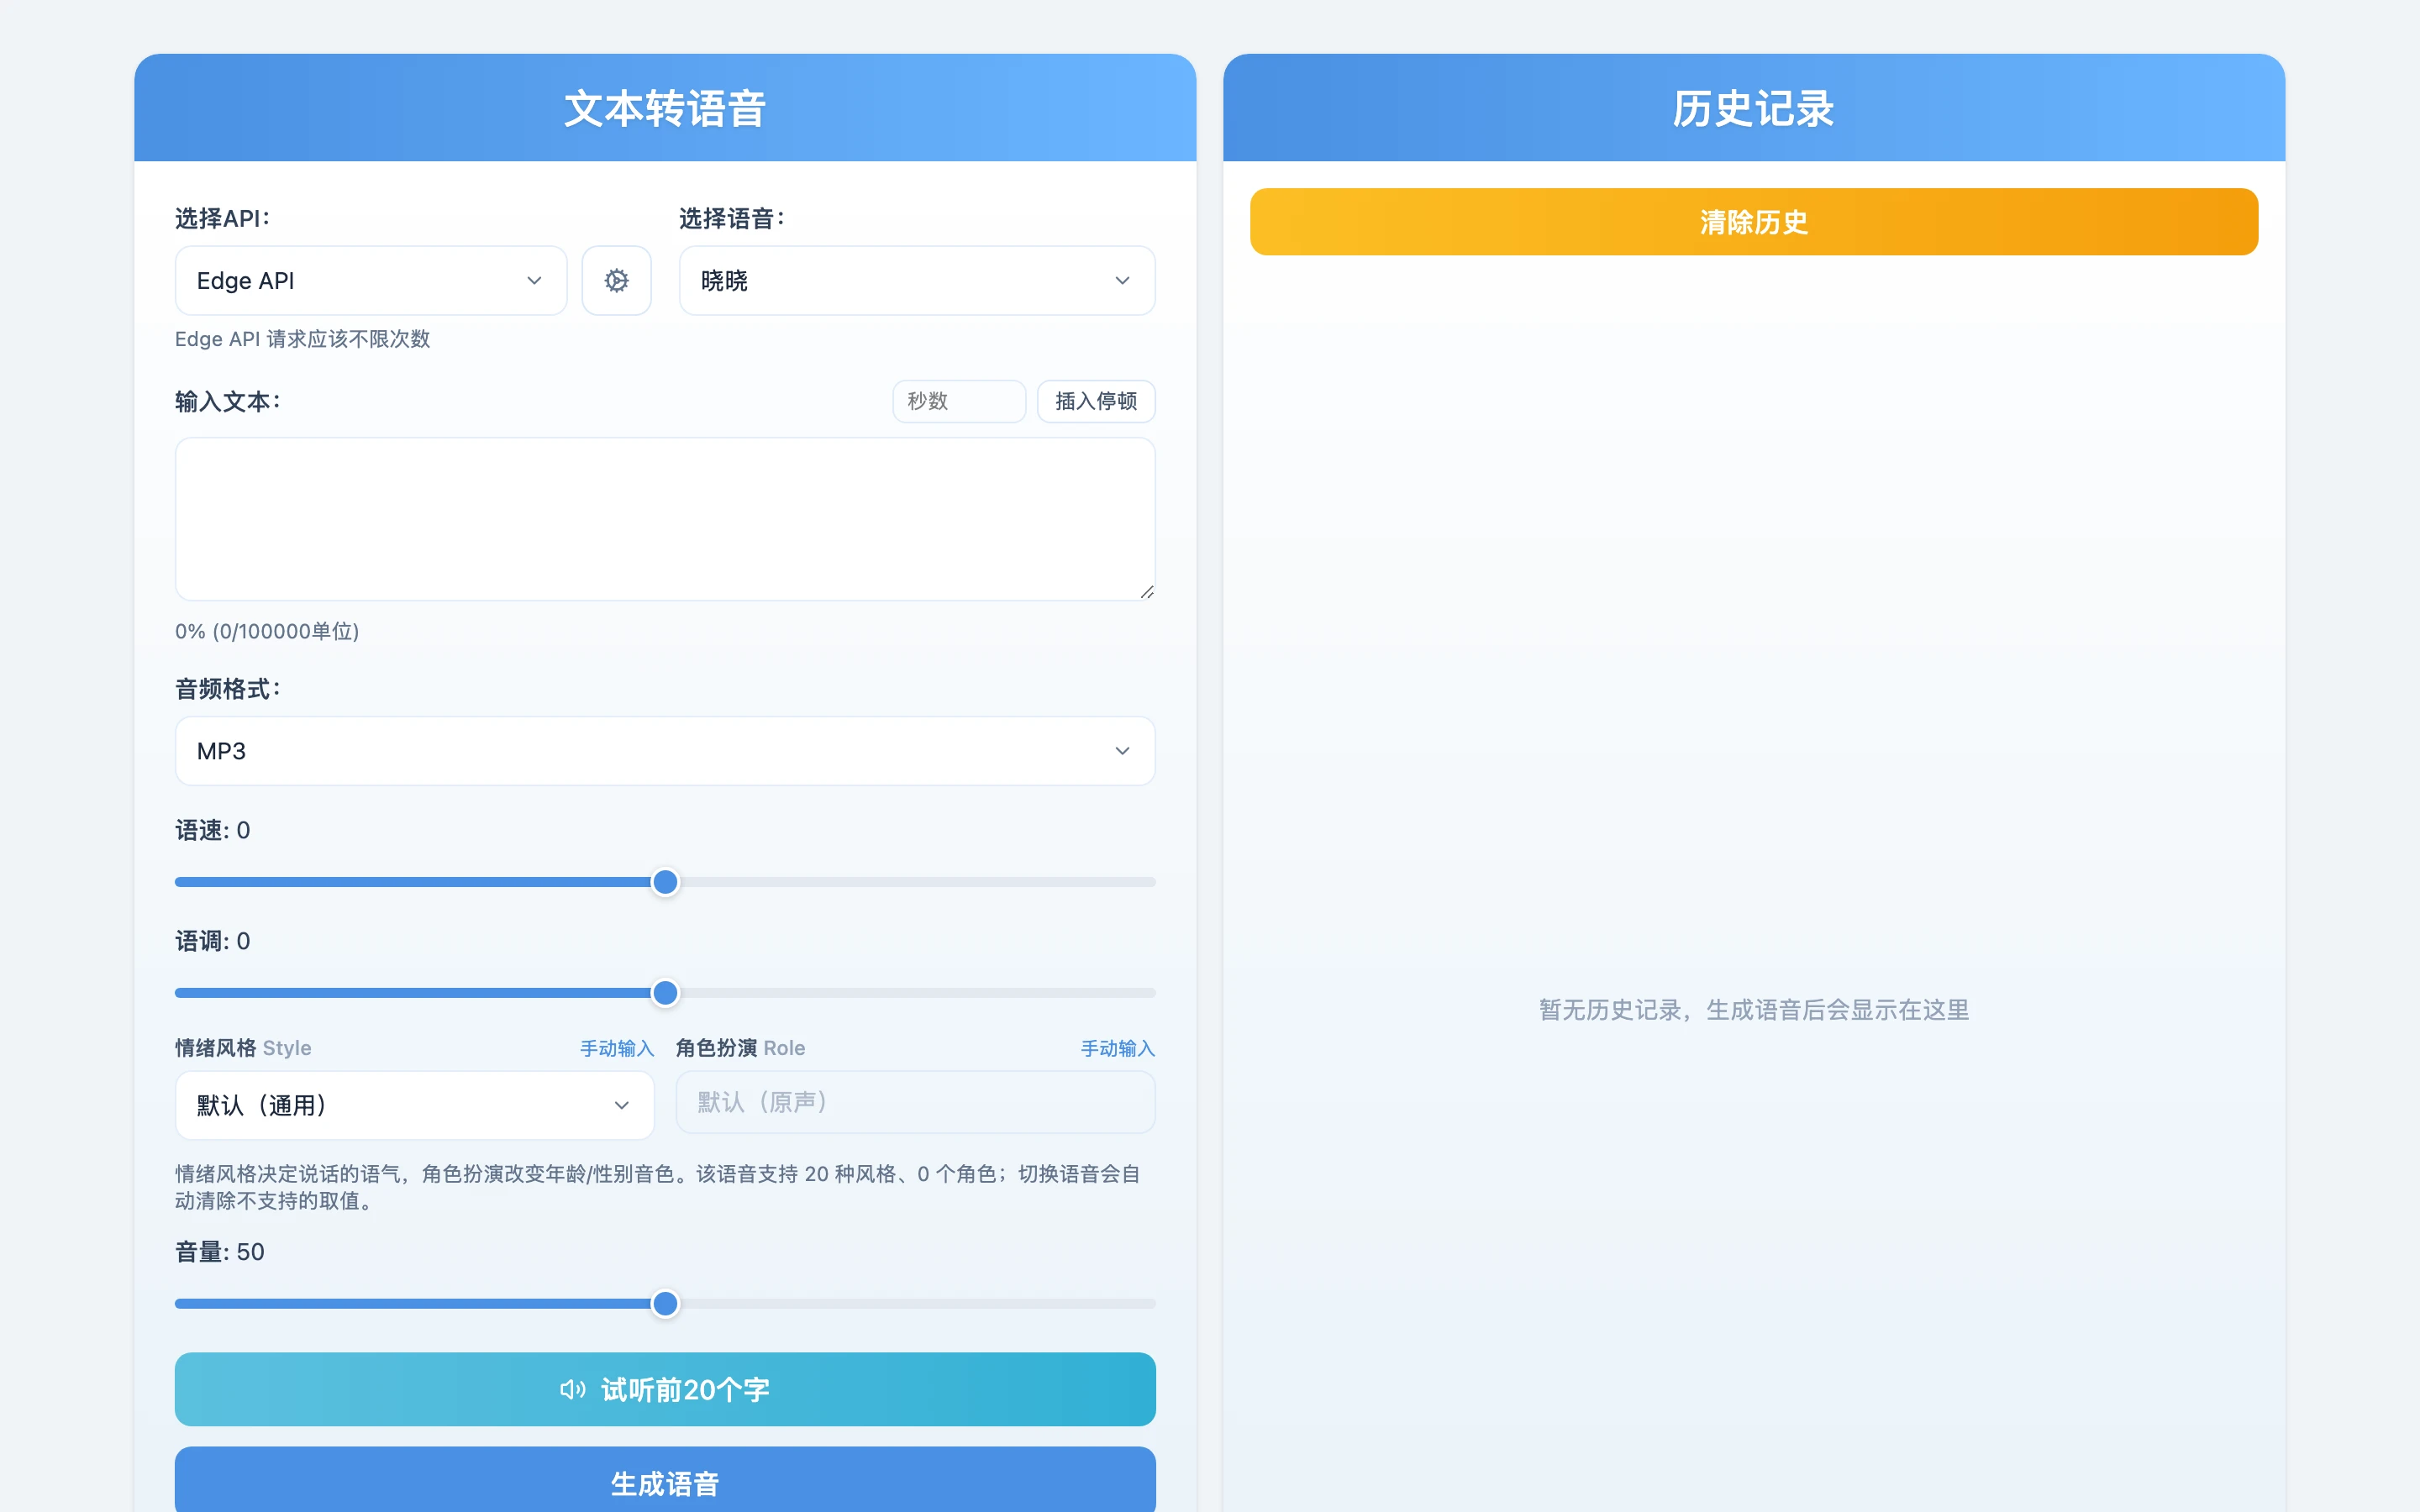Click the 暂无历史记录 placeholder text
This screenshot has width=2420, height=1512.
pyautogui.click(x=1754, y=1010)
